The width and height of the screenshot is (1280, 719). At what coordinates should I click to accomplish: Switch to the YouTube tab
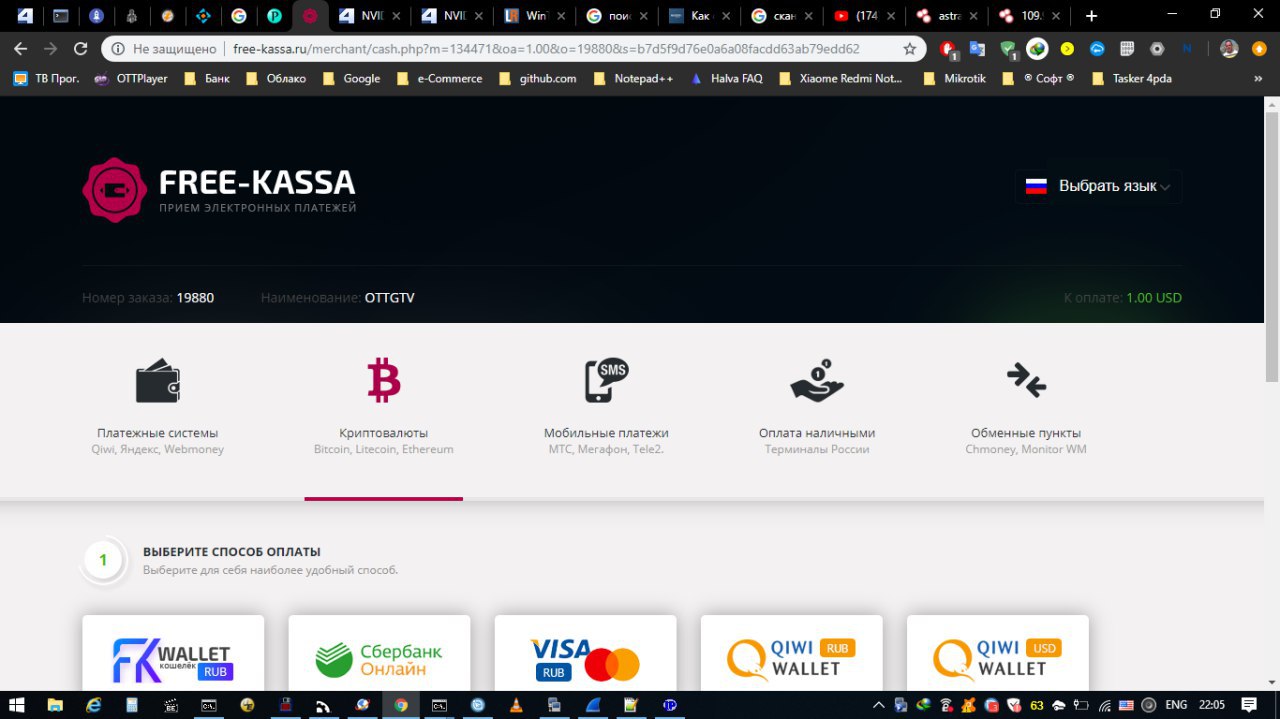(865, 16)
